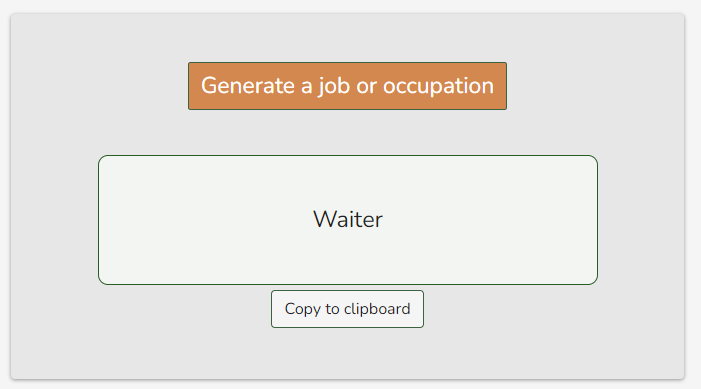Click the Generate a job or occupation button

[x=347, y=86]
